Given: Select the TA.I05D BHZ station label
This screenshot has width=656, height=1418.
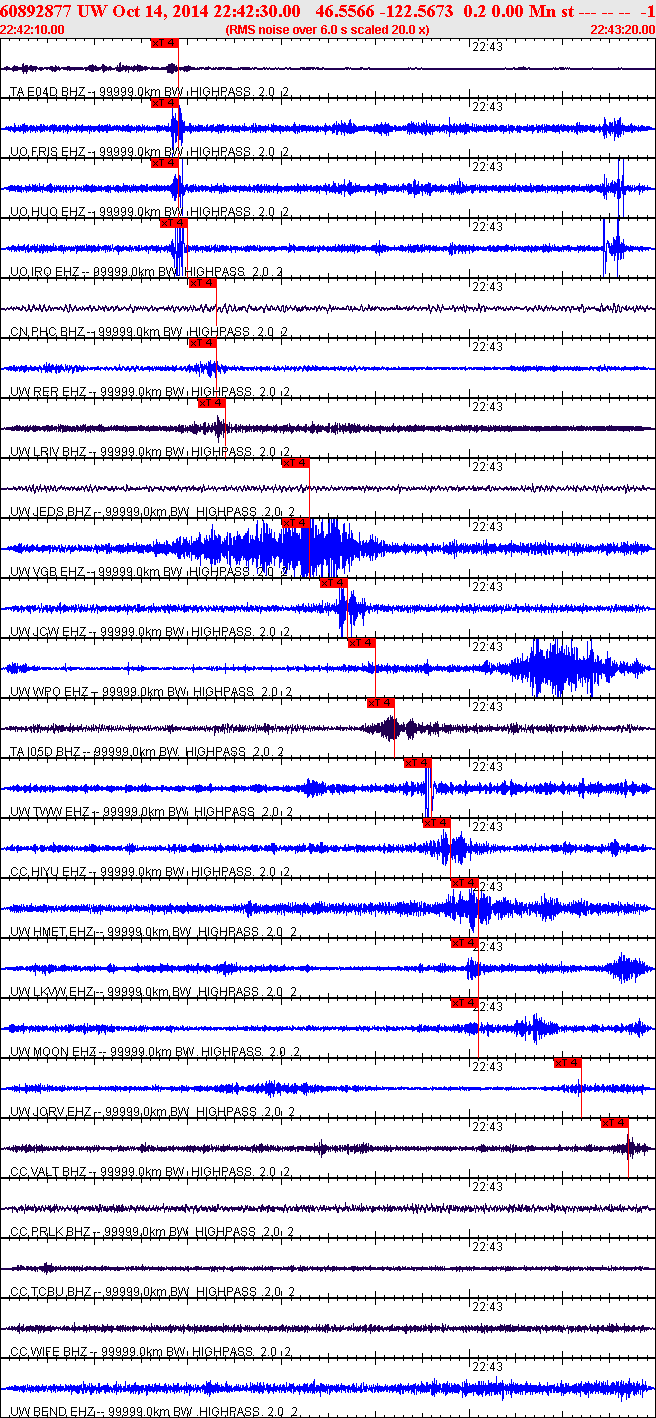Looking at the screenshot, I should [46, 751].
